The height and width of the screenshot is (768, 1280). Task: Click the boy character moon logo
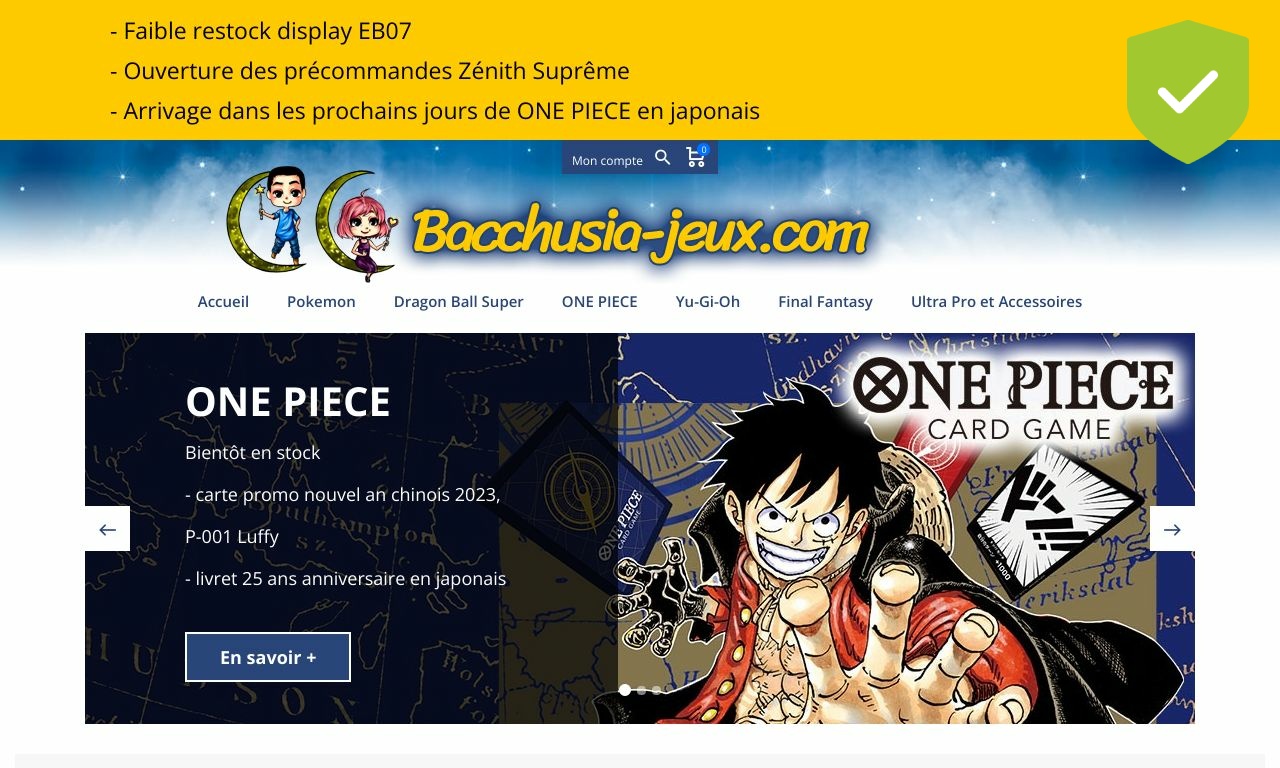268,219
